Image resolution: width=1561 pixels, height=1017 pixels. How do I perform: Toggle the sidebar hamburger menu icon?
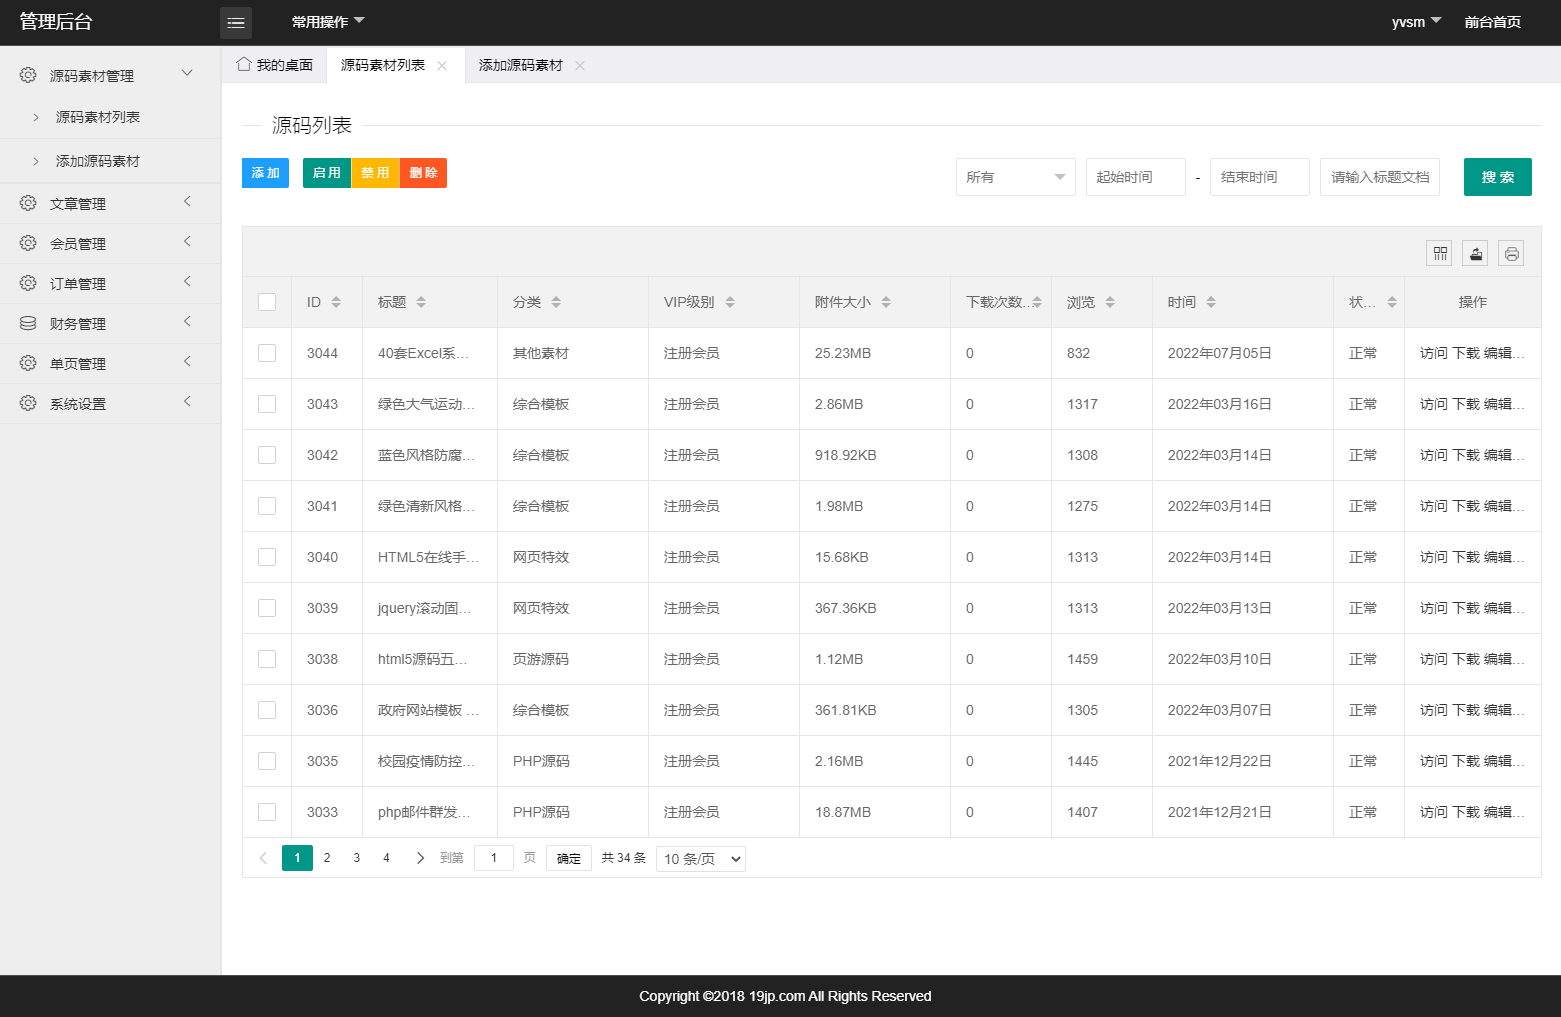(236, 22)
